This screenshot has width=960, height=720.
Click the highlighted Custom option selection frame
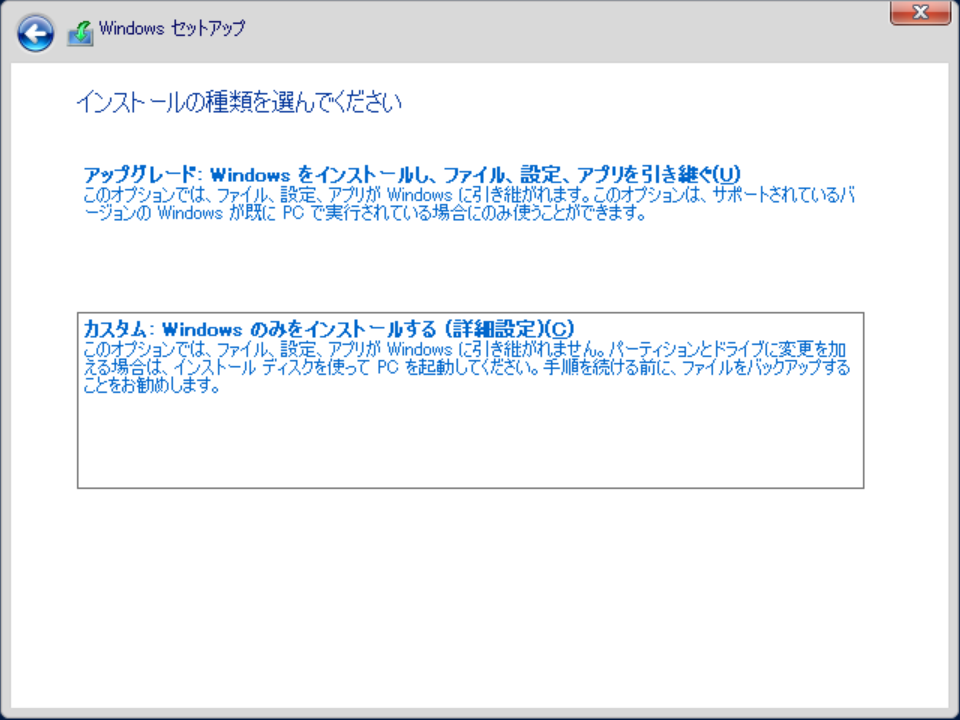point(470,395)
